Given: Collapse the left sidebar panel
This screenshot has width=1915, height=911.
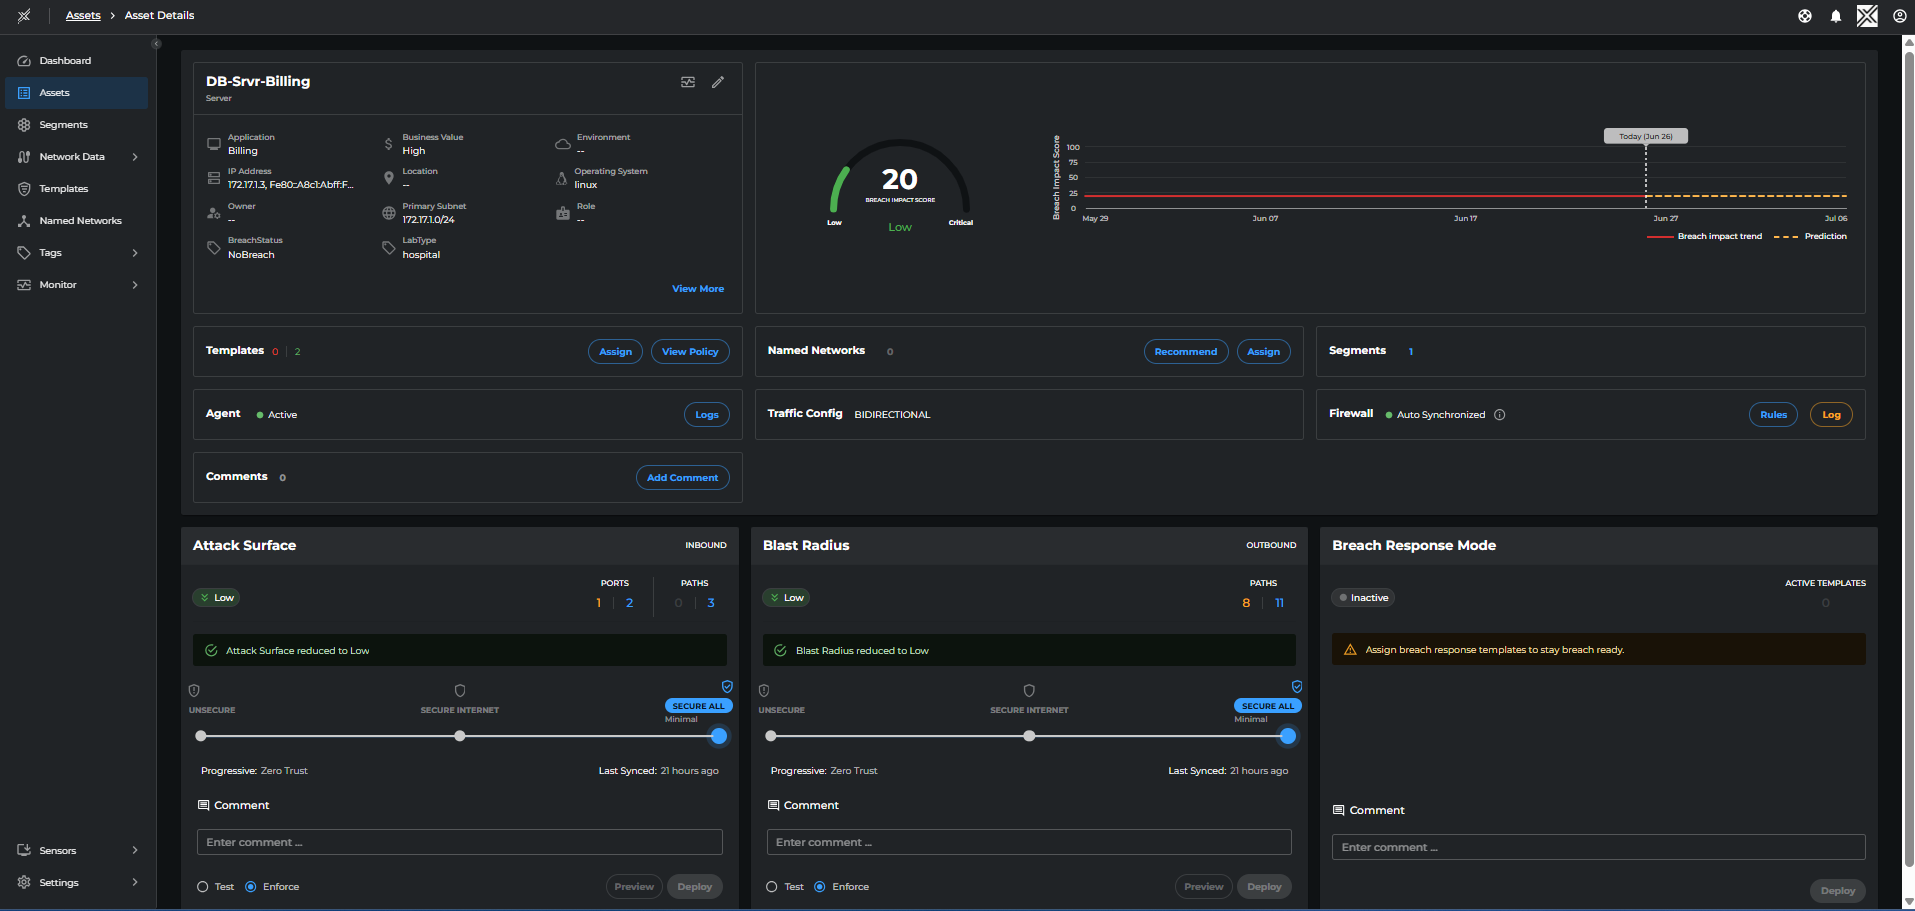Looking at the screenshot, I should pyautogui.click(x=156, y=44).
